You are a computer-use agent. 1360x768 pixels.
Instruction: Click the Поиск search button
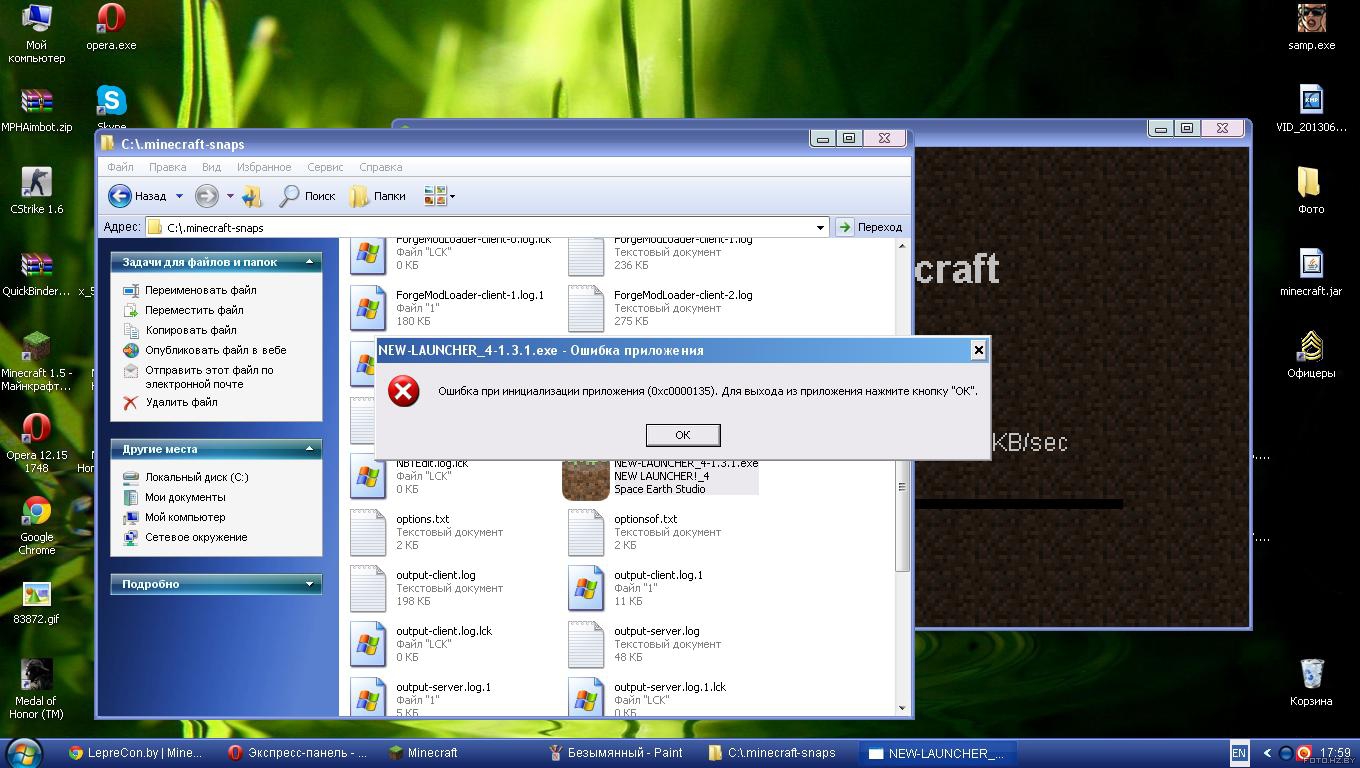[x=307, y=196]
